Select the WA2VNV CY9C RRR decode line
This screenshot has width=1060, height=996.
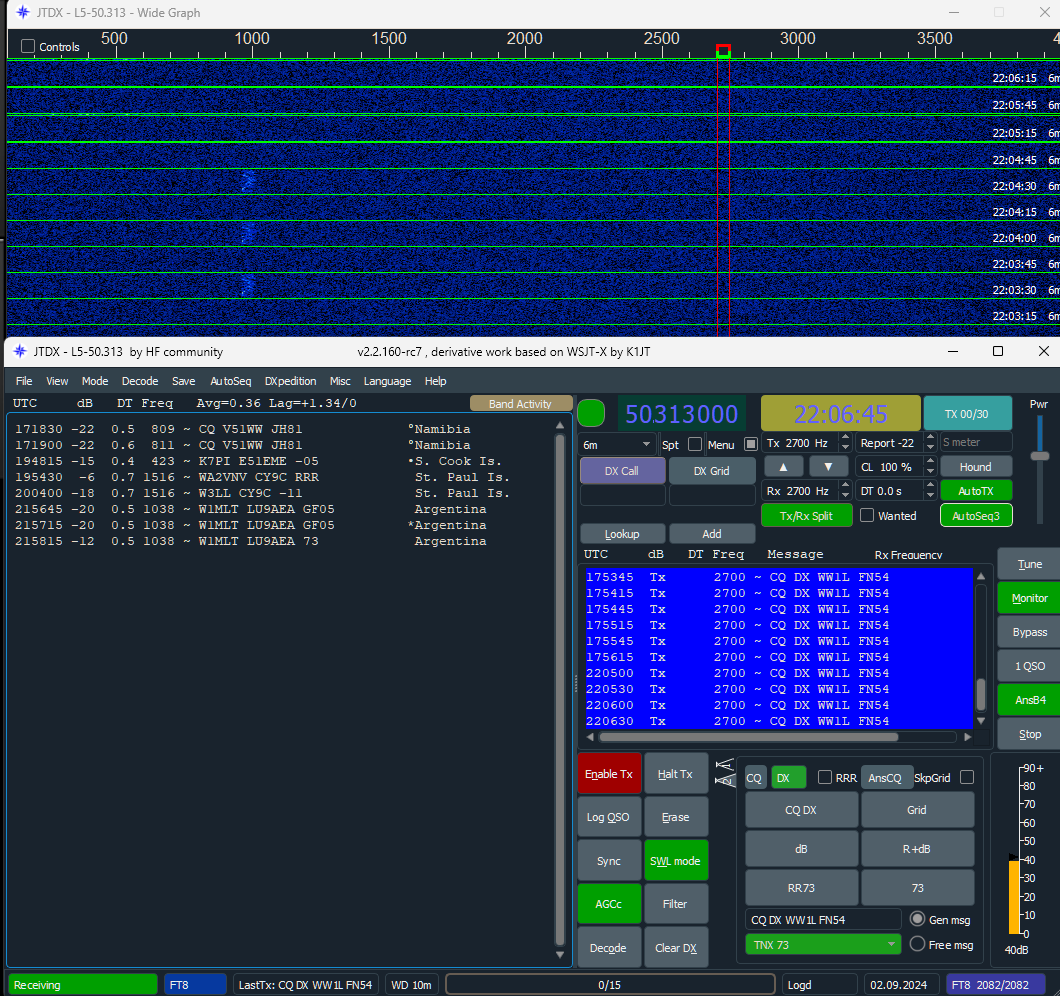click(x=262, y=477)
